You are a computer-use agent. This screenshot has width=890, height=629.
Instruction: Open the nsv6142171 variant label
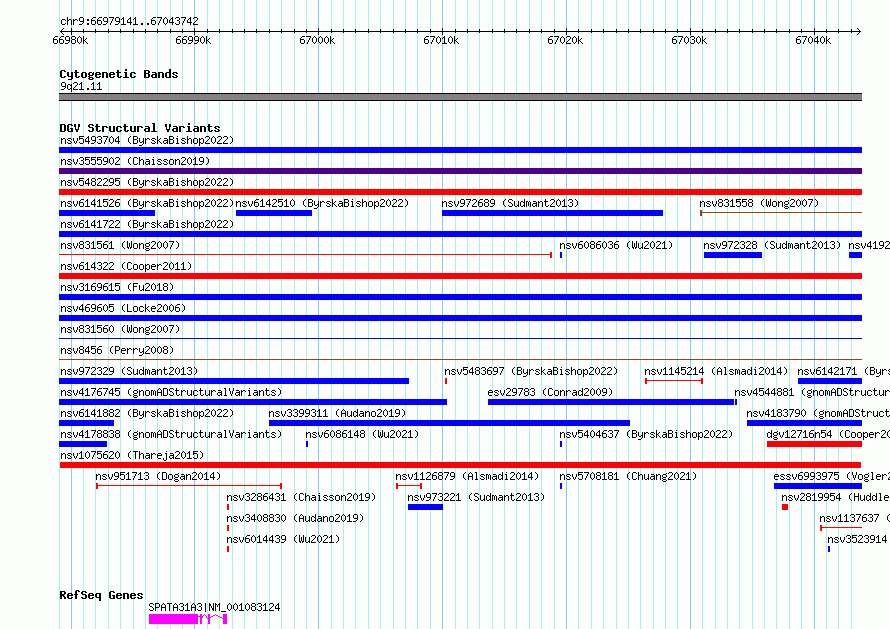pyautogui.click(x=843, y=371)
